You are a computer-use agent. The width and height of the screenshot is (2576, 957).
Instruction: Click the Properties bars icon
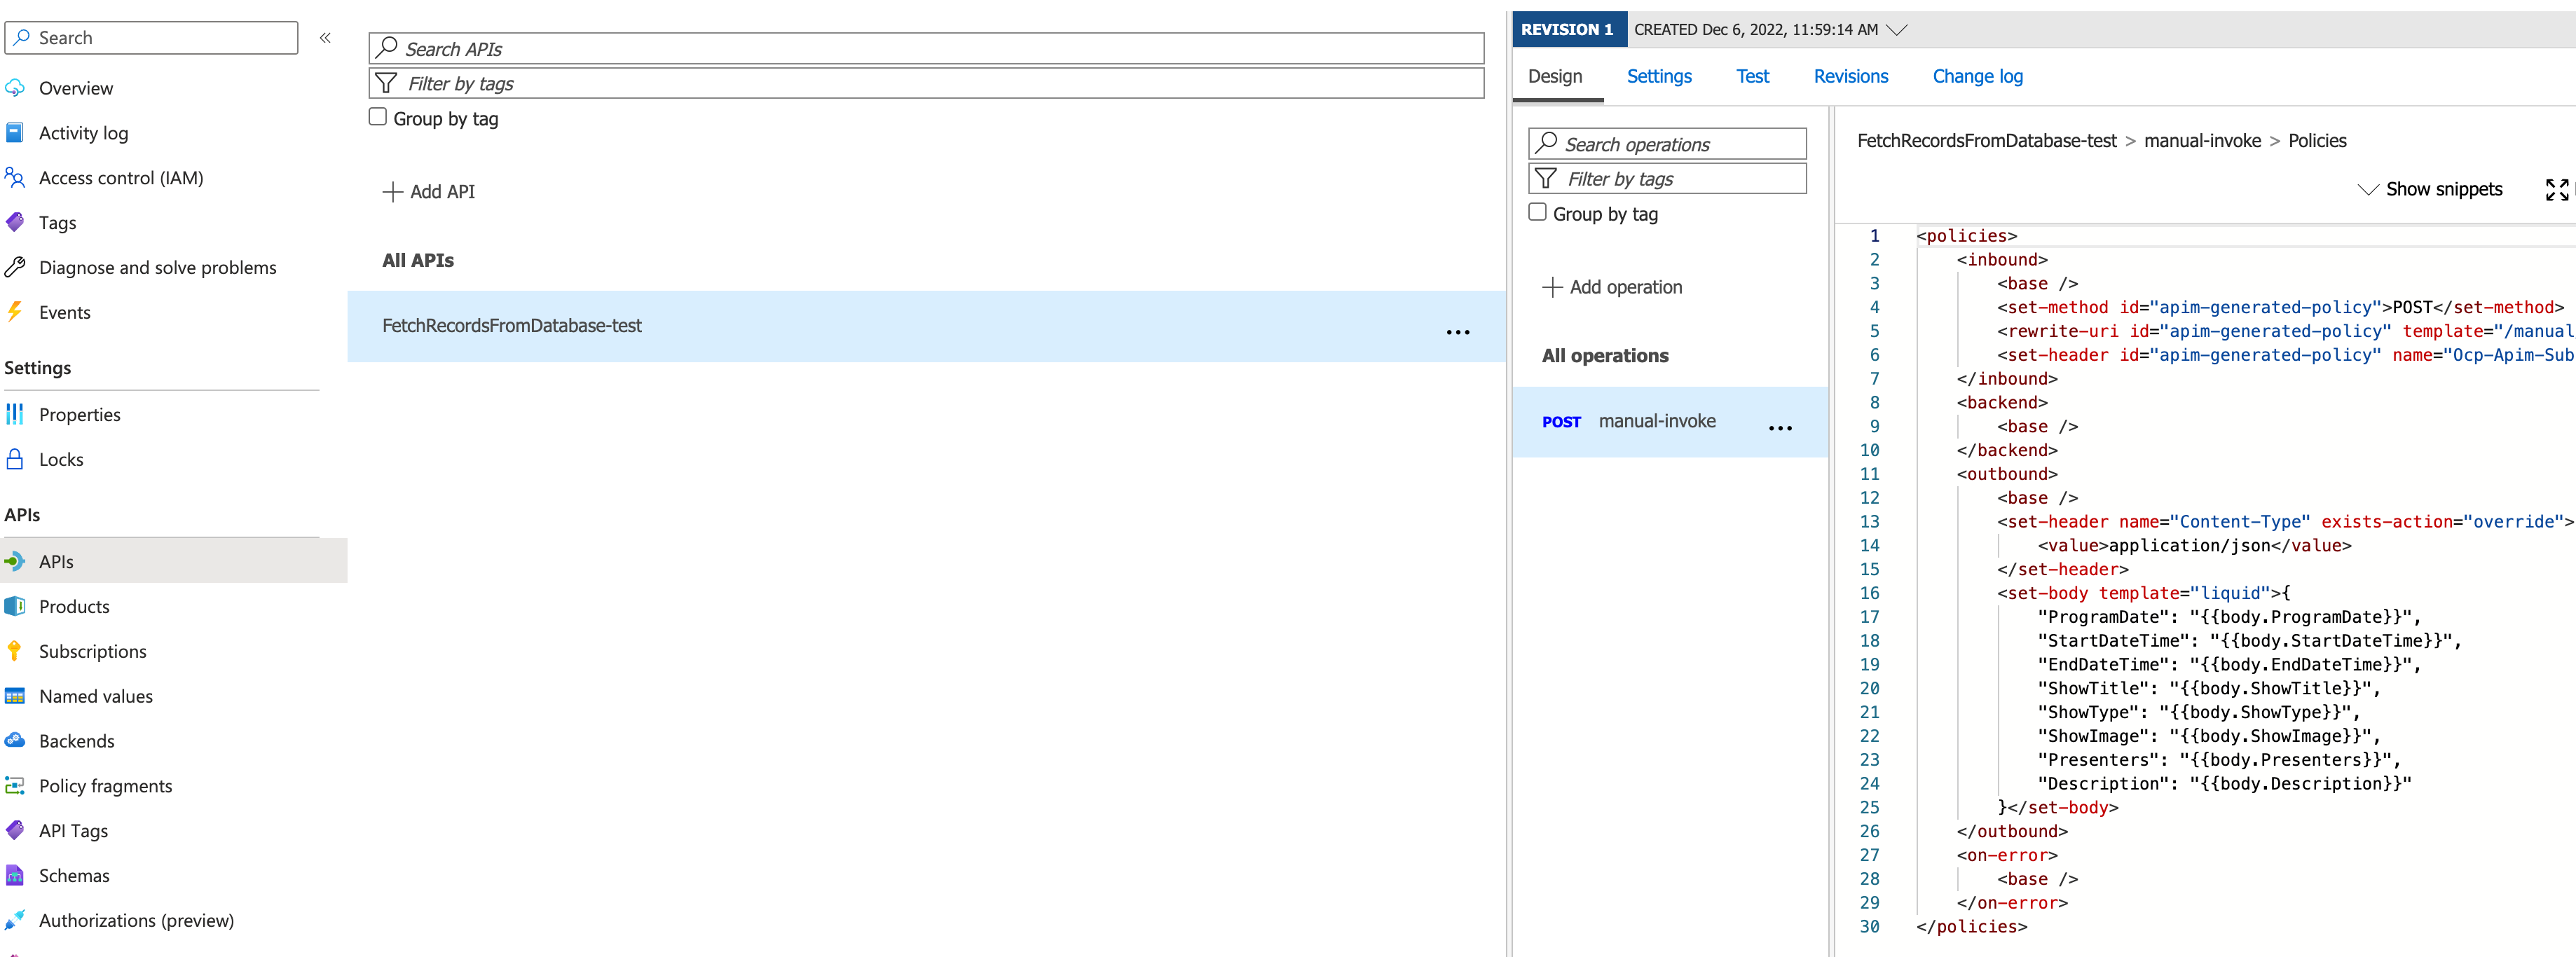(x=15, y=414)
